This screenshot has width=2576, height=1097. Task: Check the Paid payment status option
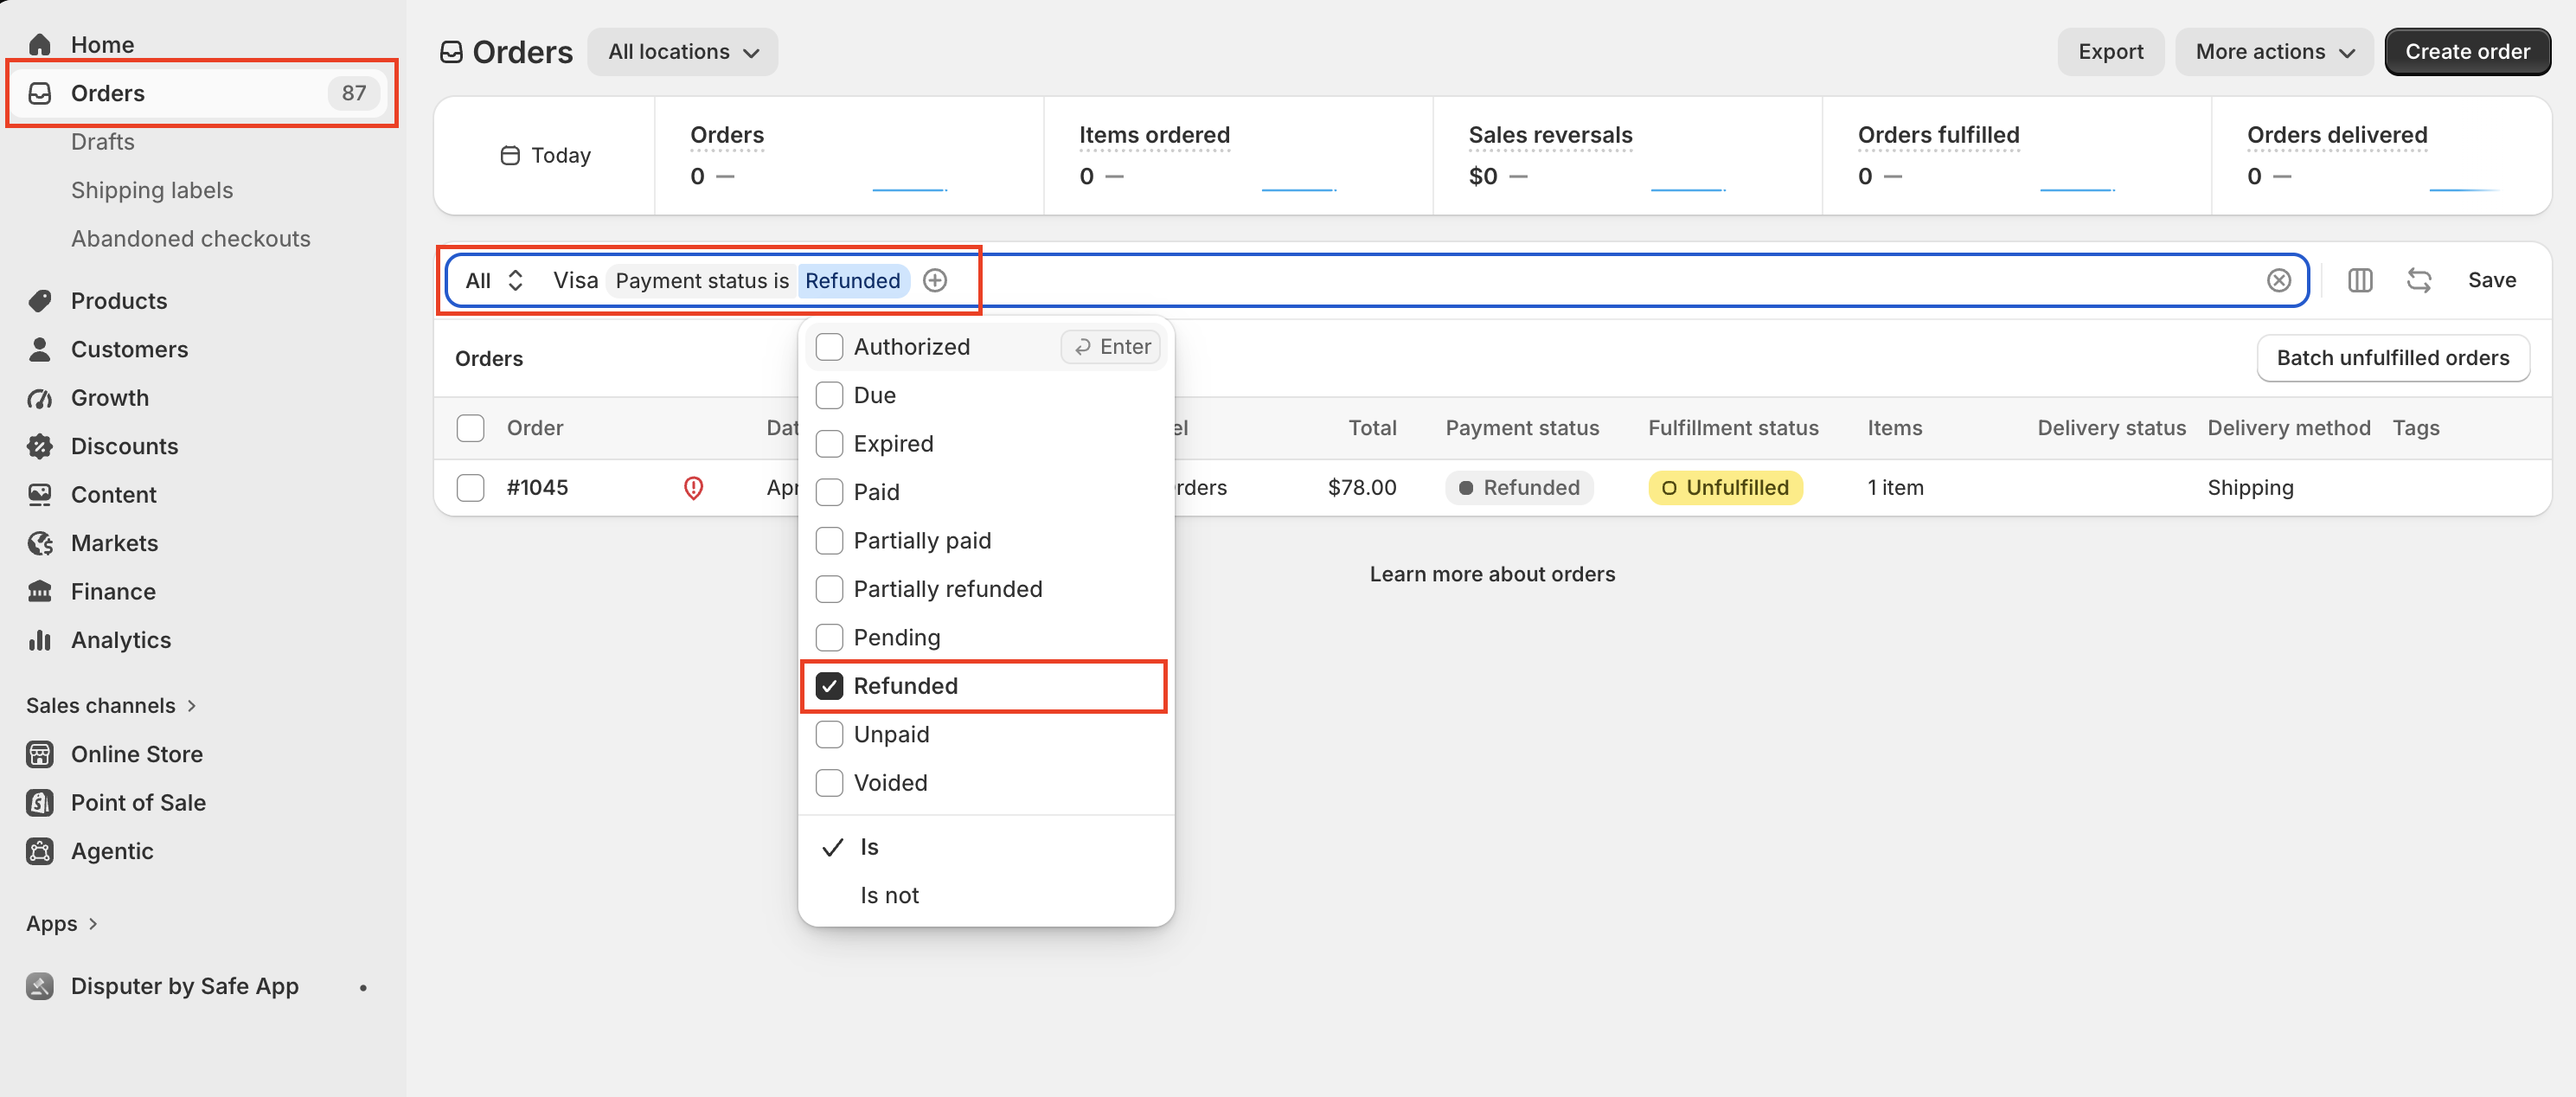[829, 492]
